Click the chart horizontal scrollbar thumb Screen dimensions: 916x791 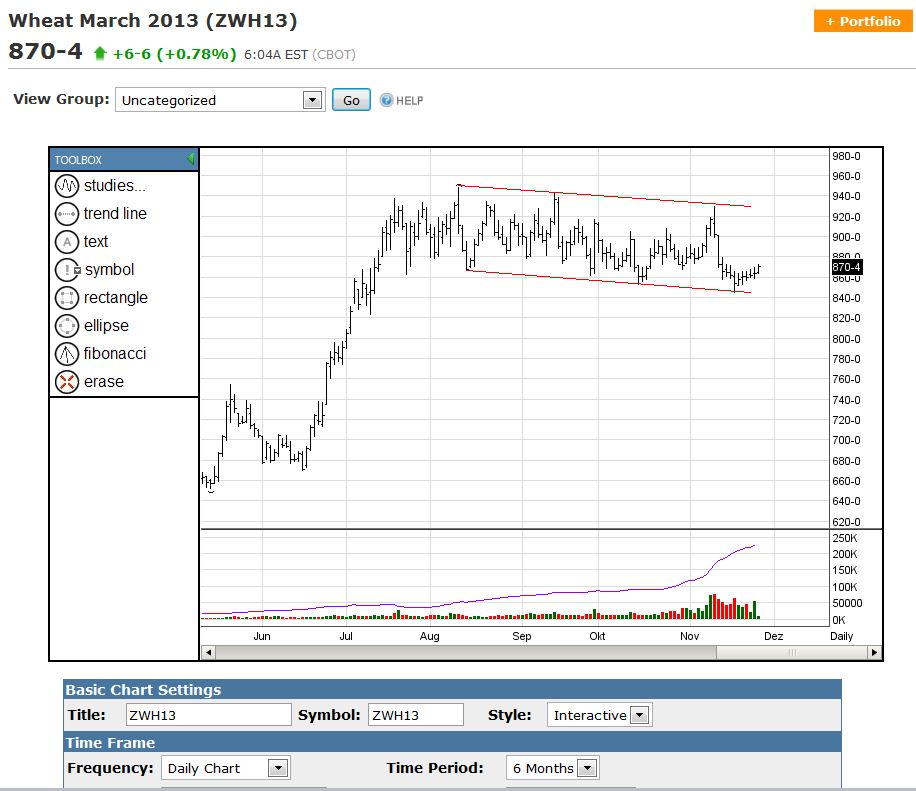click(x=792, y=652)
